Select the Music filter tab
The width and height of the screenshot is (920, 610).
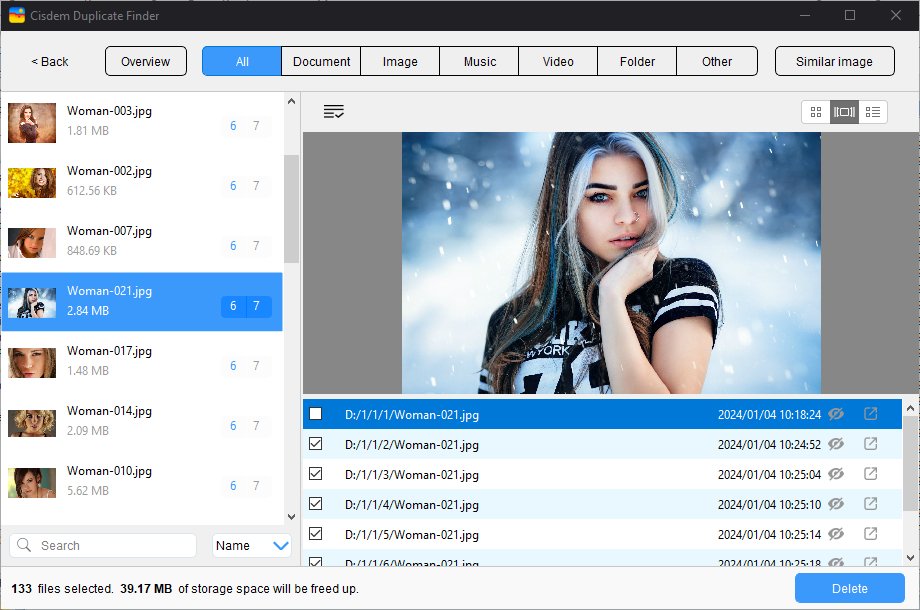click(479, 61)
